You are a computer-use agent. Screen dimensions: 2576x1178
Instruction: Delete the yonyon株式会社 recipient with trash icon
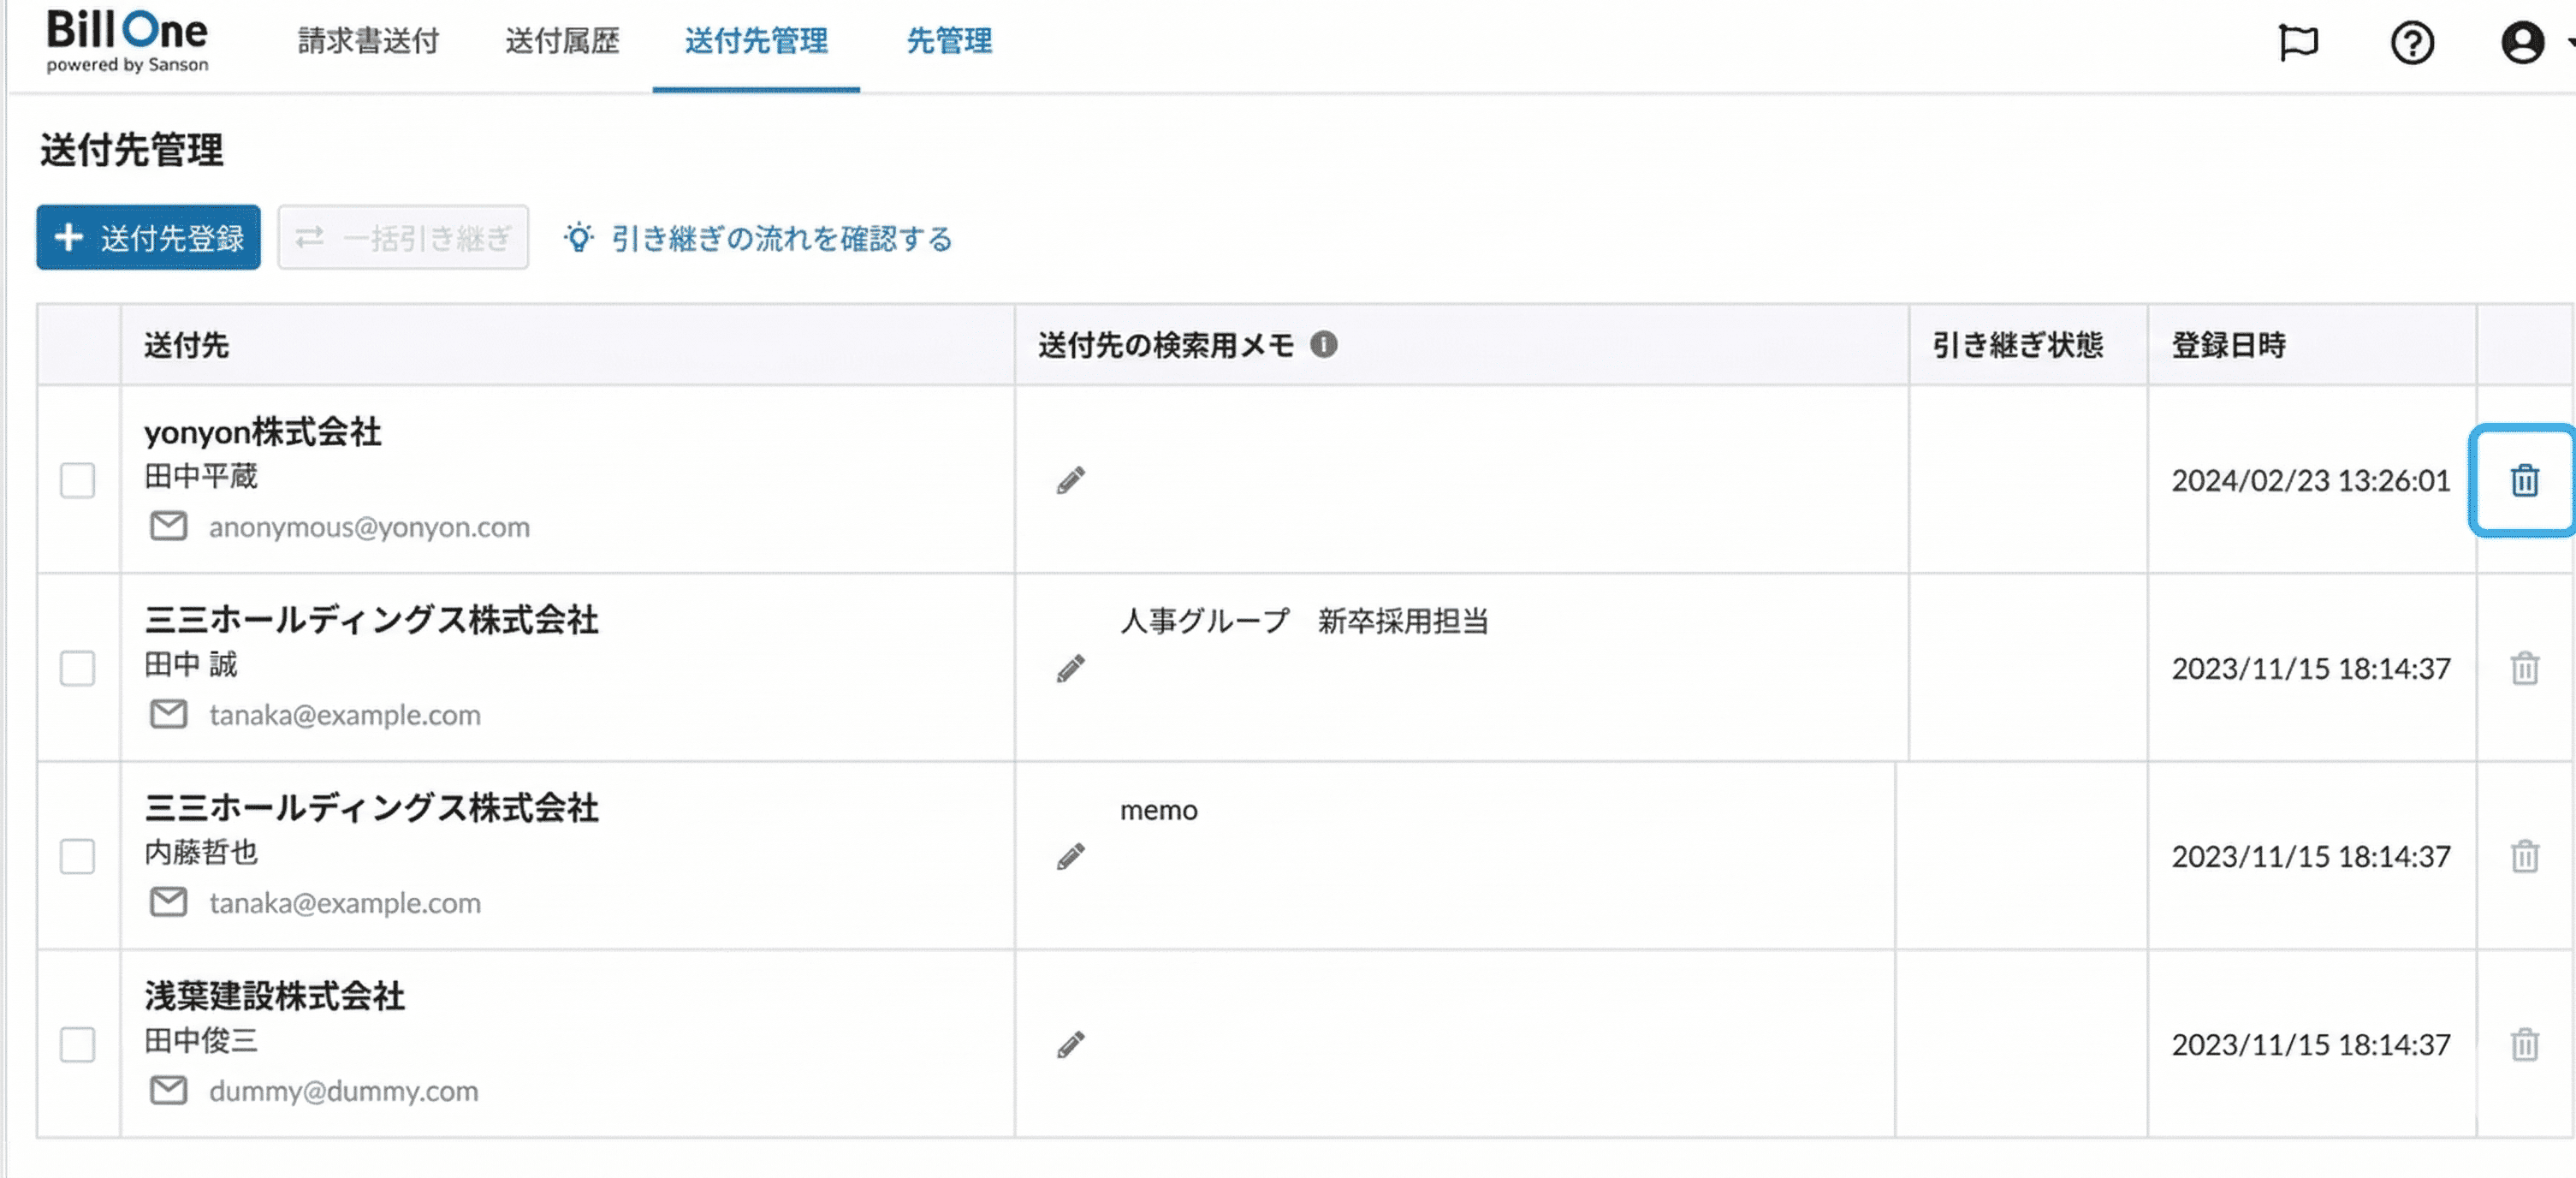coord(2523,481)
